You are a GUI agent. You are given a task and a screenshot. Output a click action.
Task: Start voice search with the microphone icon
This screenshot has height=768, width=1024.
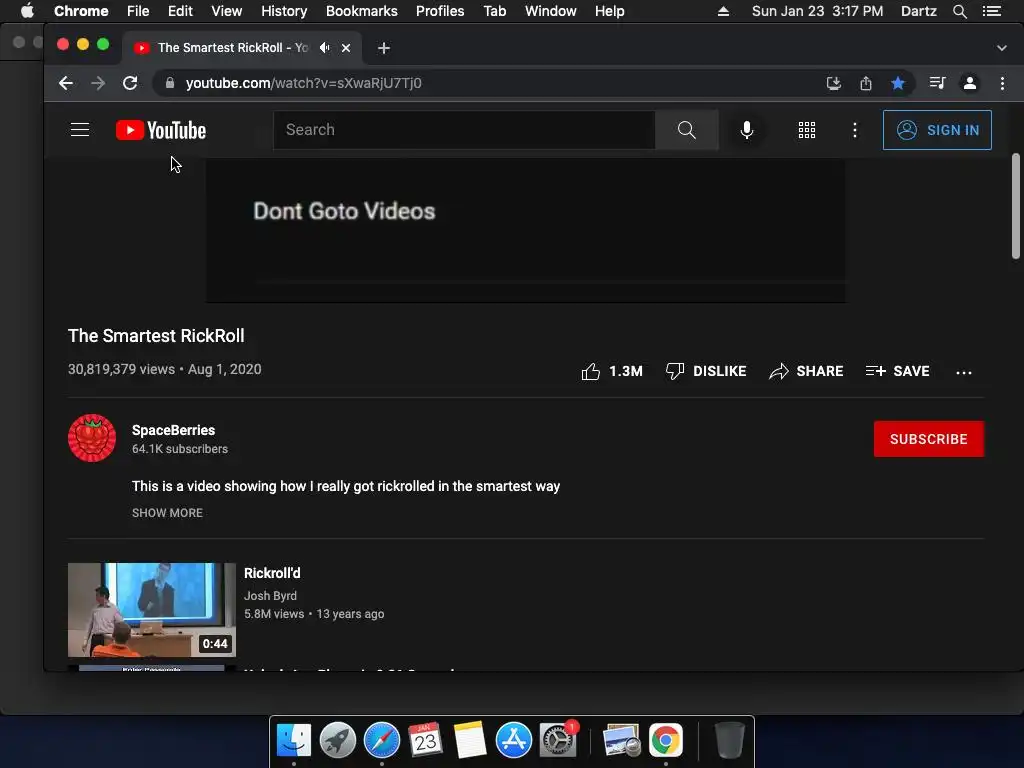(746, 130)
